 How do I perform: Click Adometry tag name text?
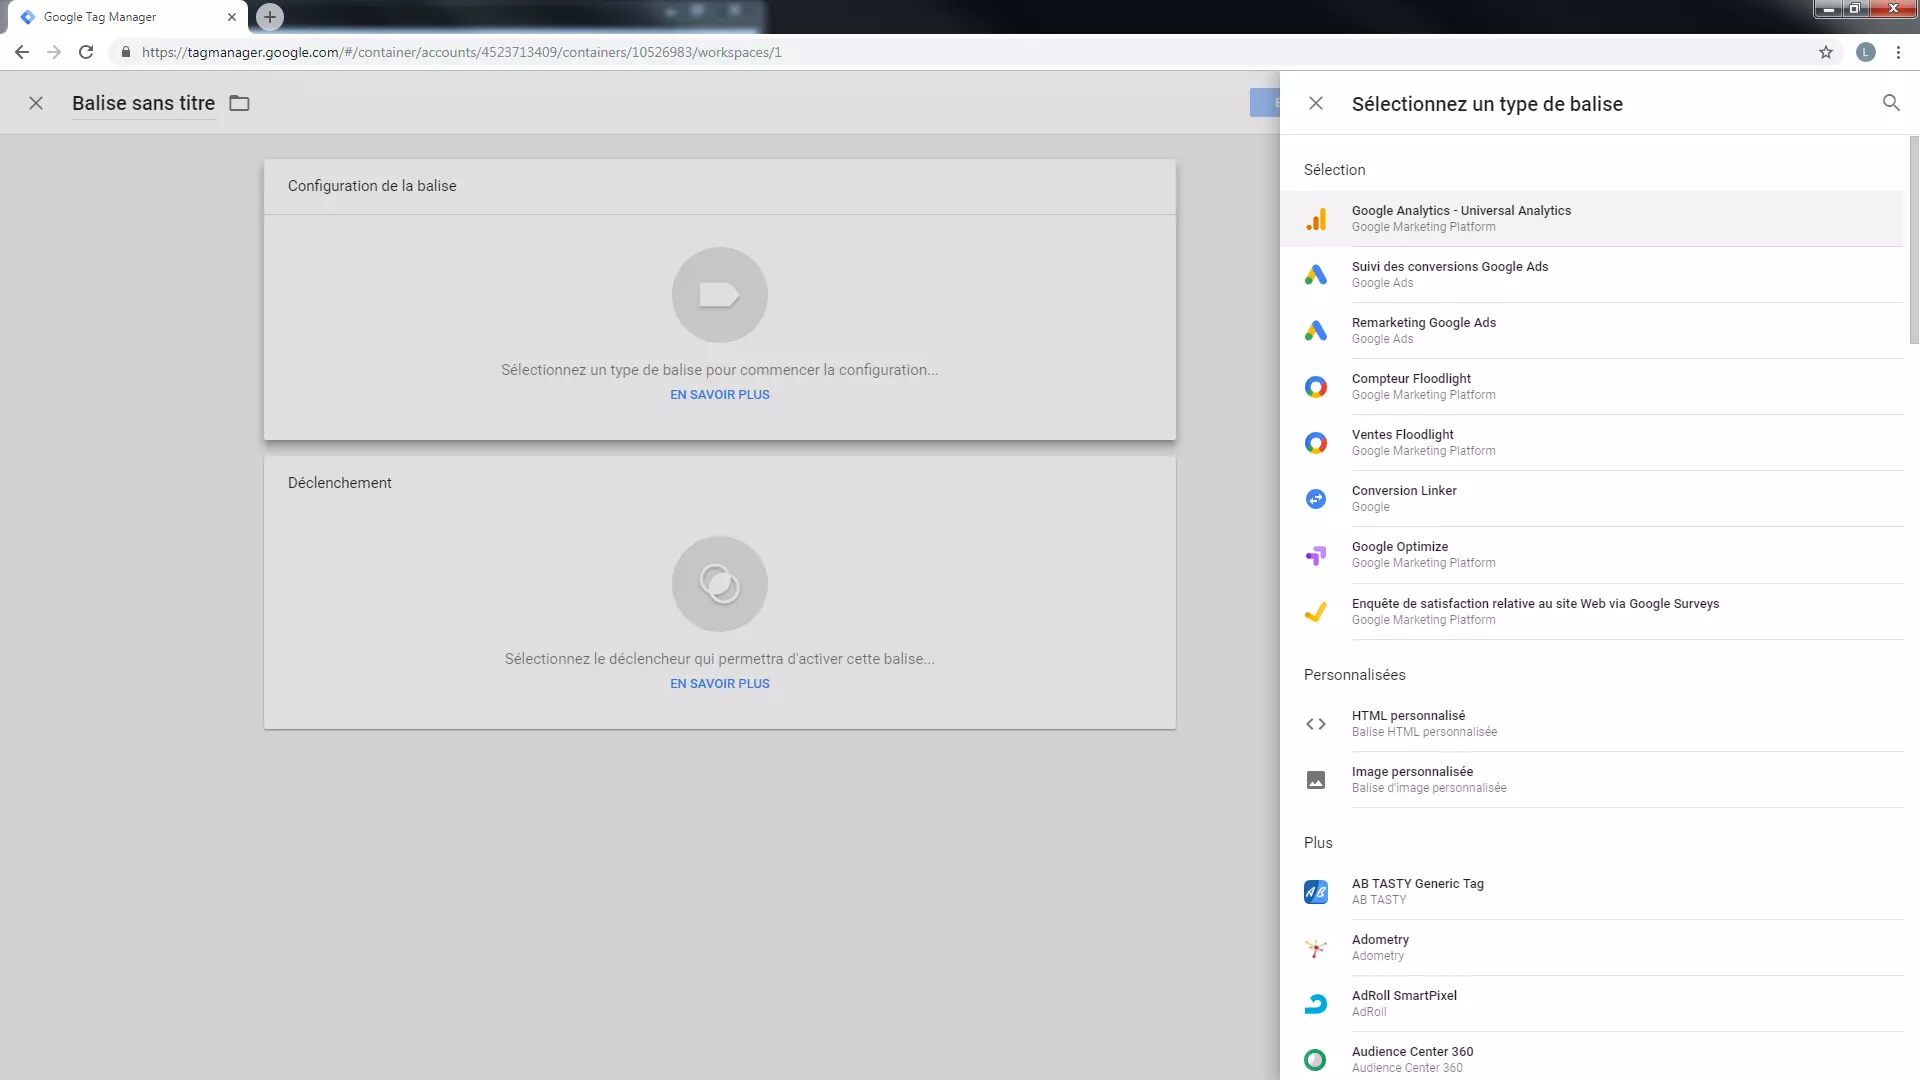coord(1380,940)
